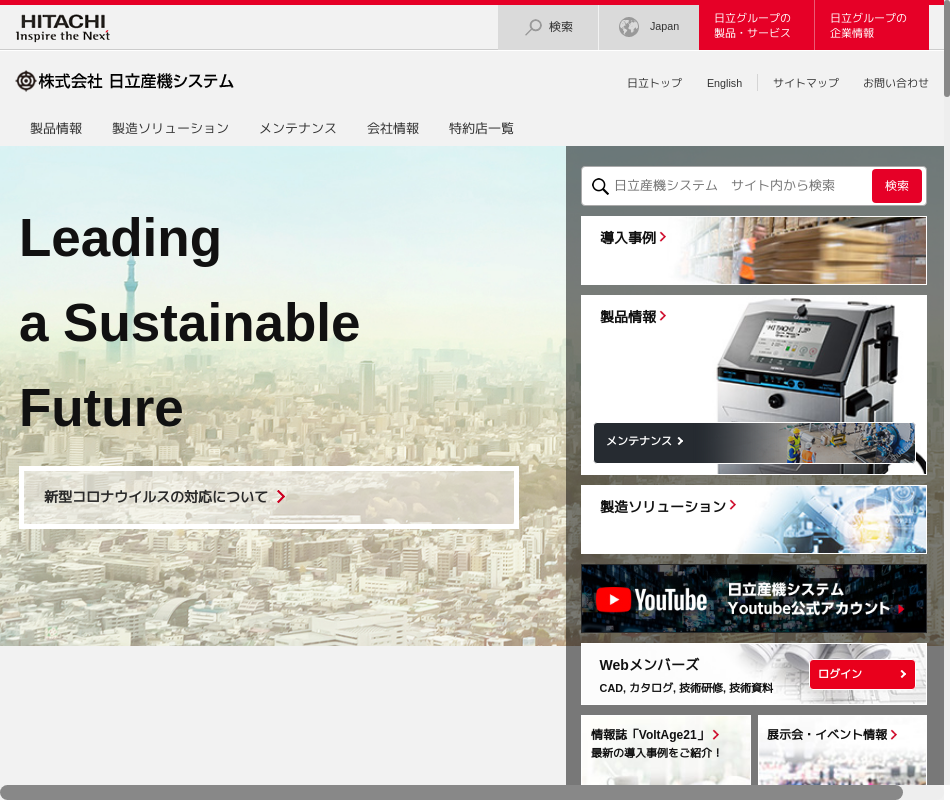Expand the メンテナンス navigation item

(297, 128)
